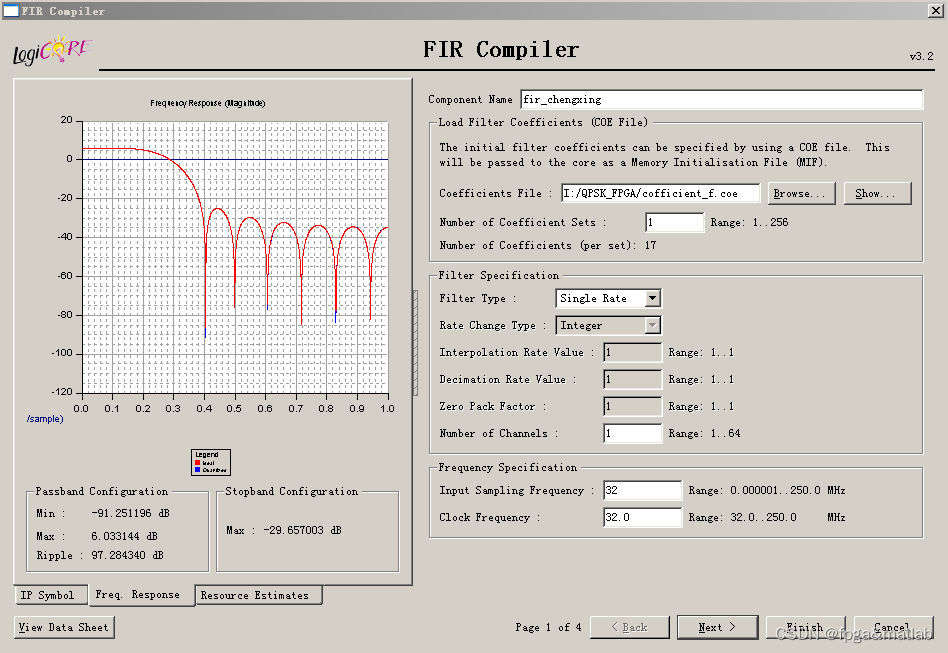This screenshot has height=653, width=948.
Task: Click the v3.2 version label
Action: coord(921,56)
